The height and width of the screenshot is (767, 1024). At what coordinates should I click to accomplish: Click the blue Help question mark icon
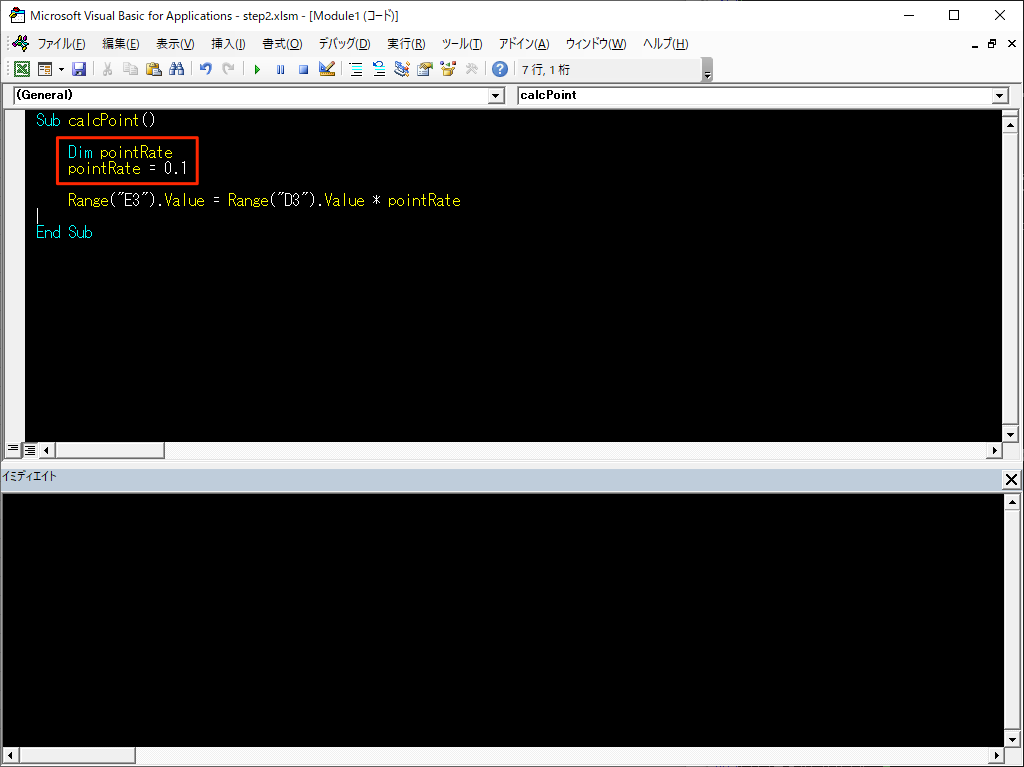click(x=499, y=69)
